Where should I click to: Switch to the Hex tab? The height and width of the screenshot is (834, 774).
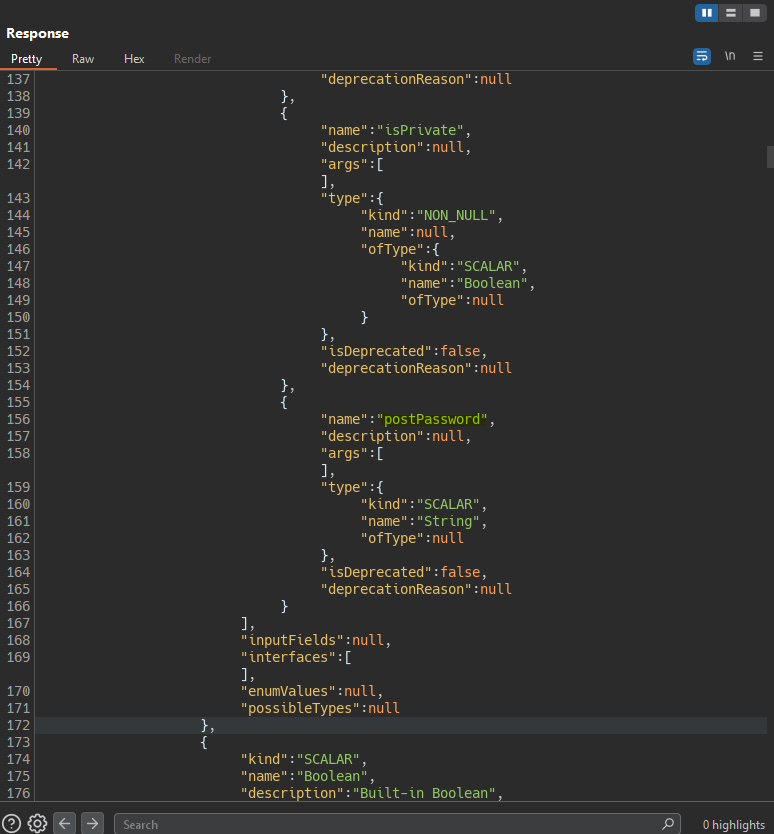(x=134, y=59)
